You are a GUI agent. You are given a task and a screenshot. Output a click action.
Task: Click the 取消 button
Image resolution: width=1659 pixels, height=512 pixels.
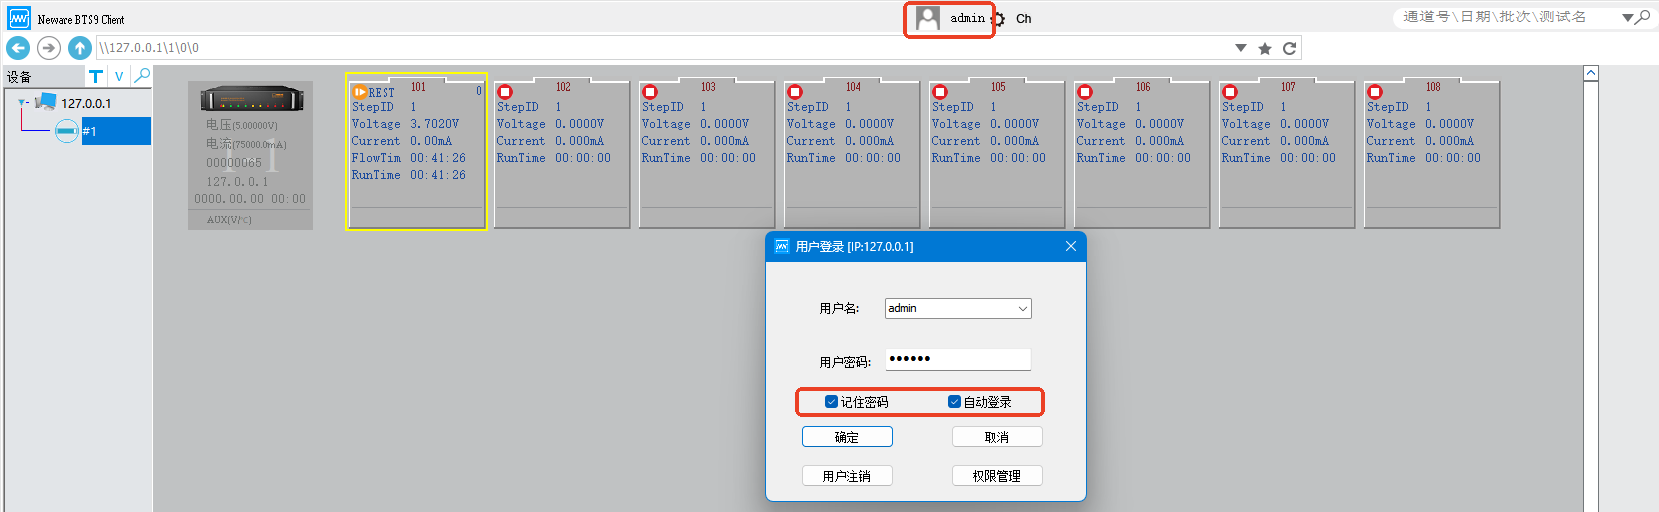click(997, 437)
